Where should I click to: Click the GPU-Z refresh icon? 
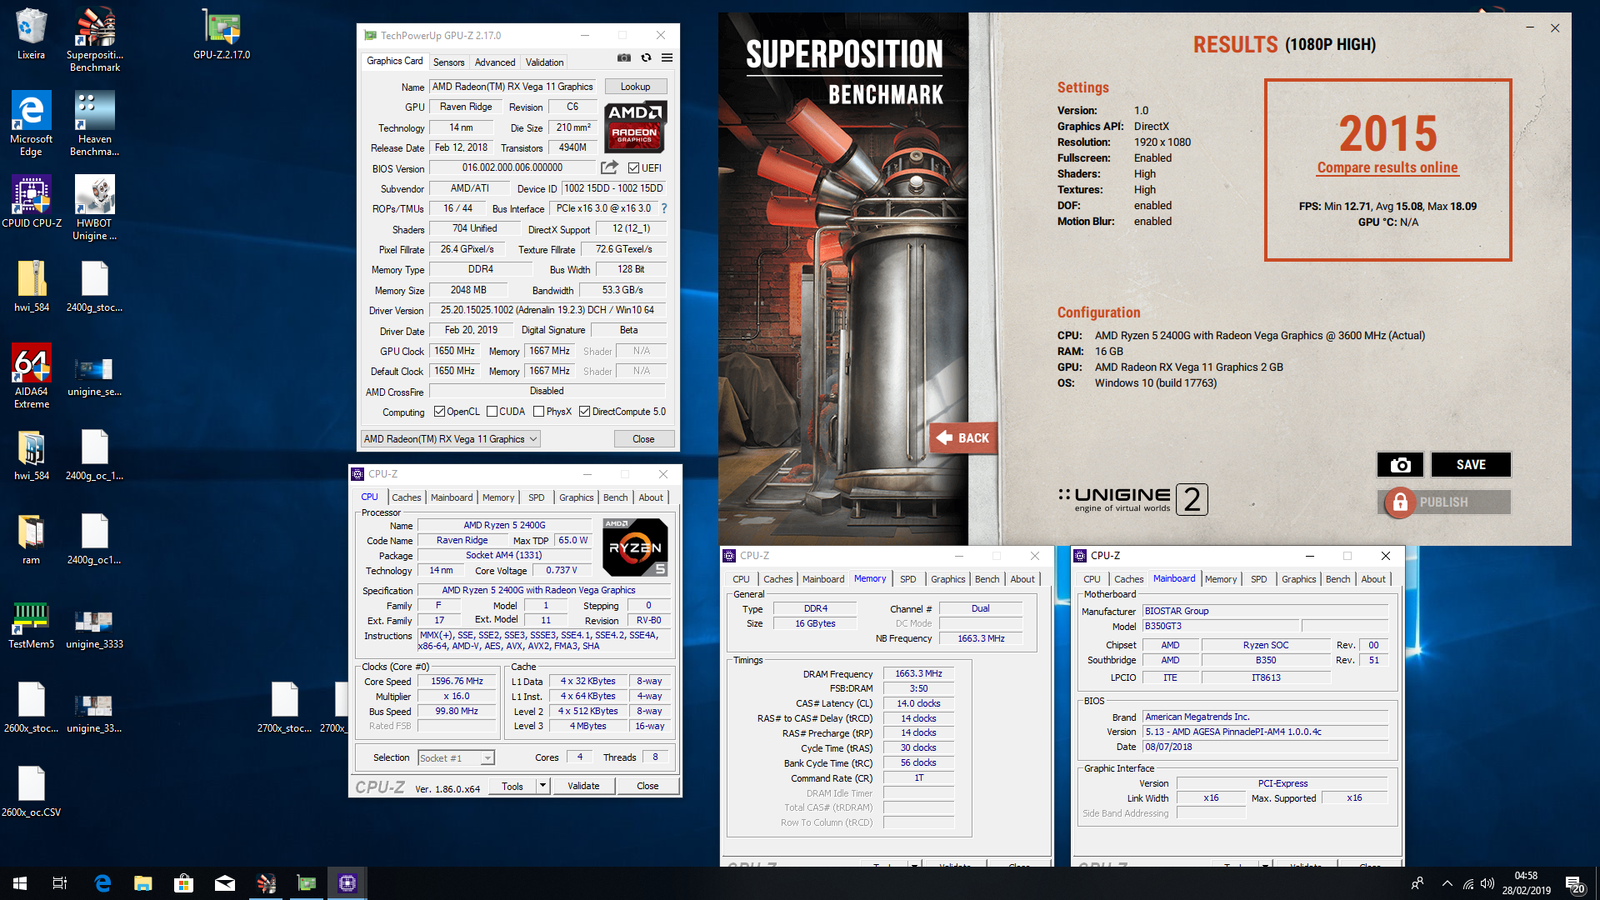tap(646, 58)
